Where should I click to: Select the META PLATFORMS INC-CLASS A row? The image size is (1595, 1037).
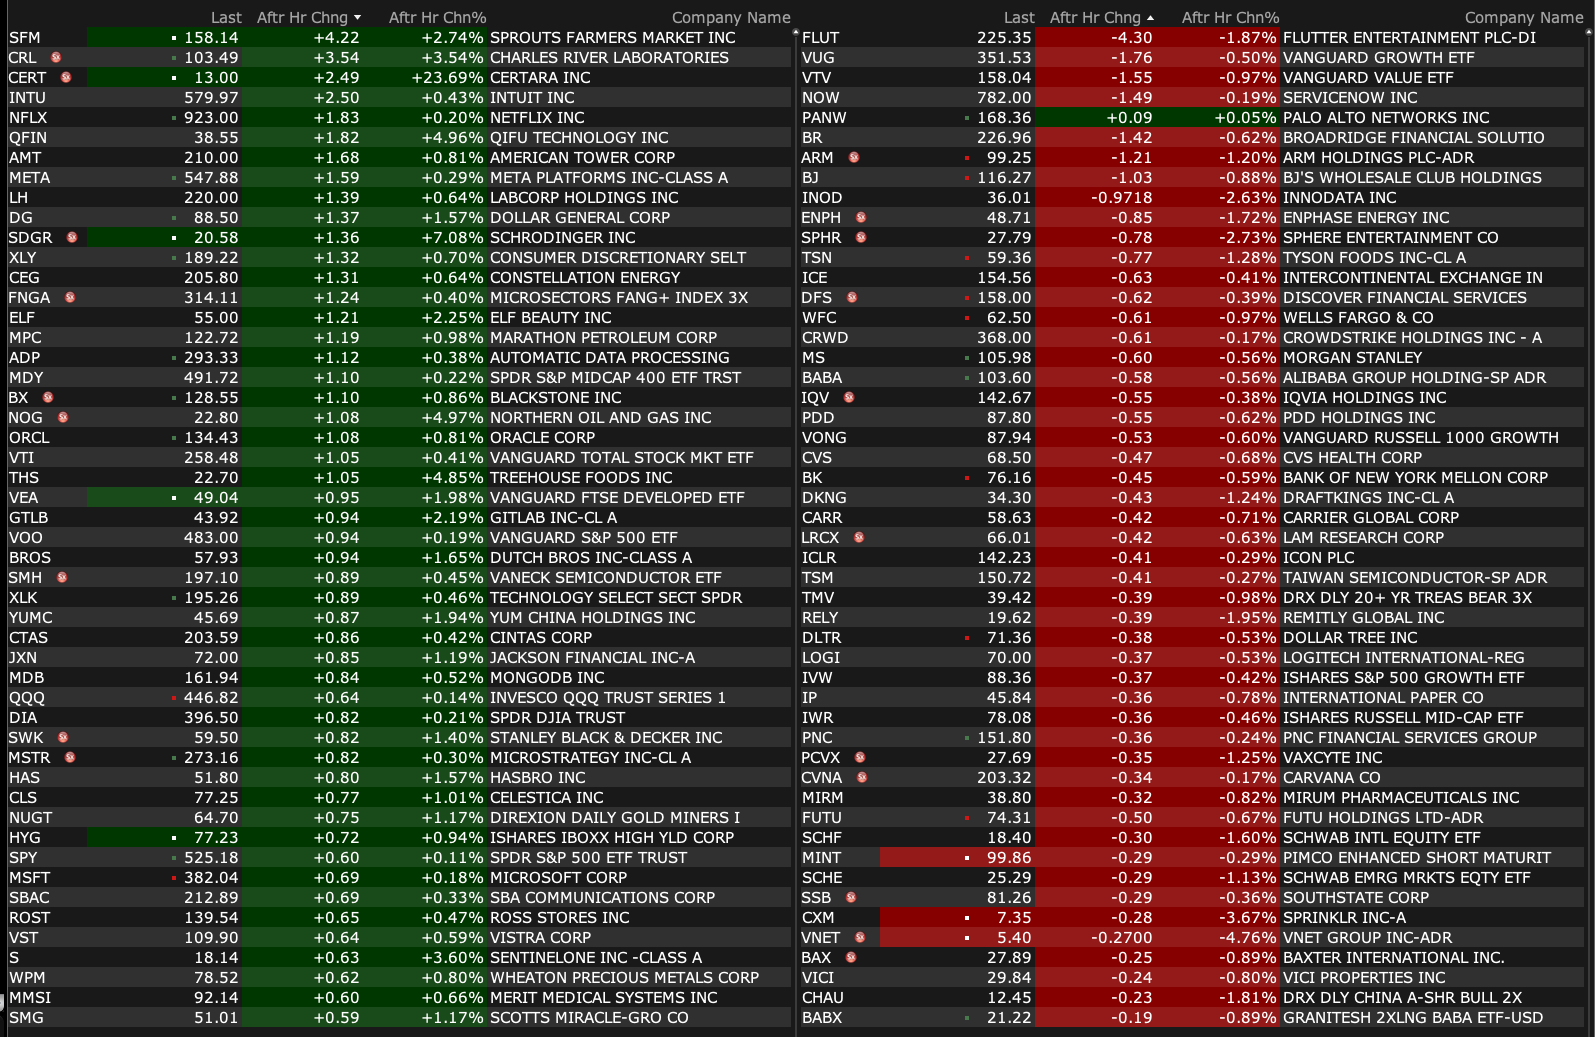(608, 178)
